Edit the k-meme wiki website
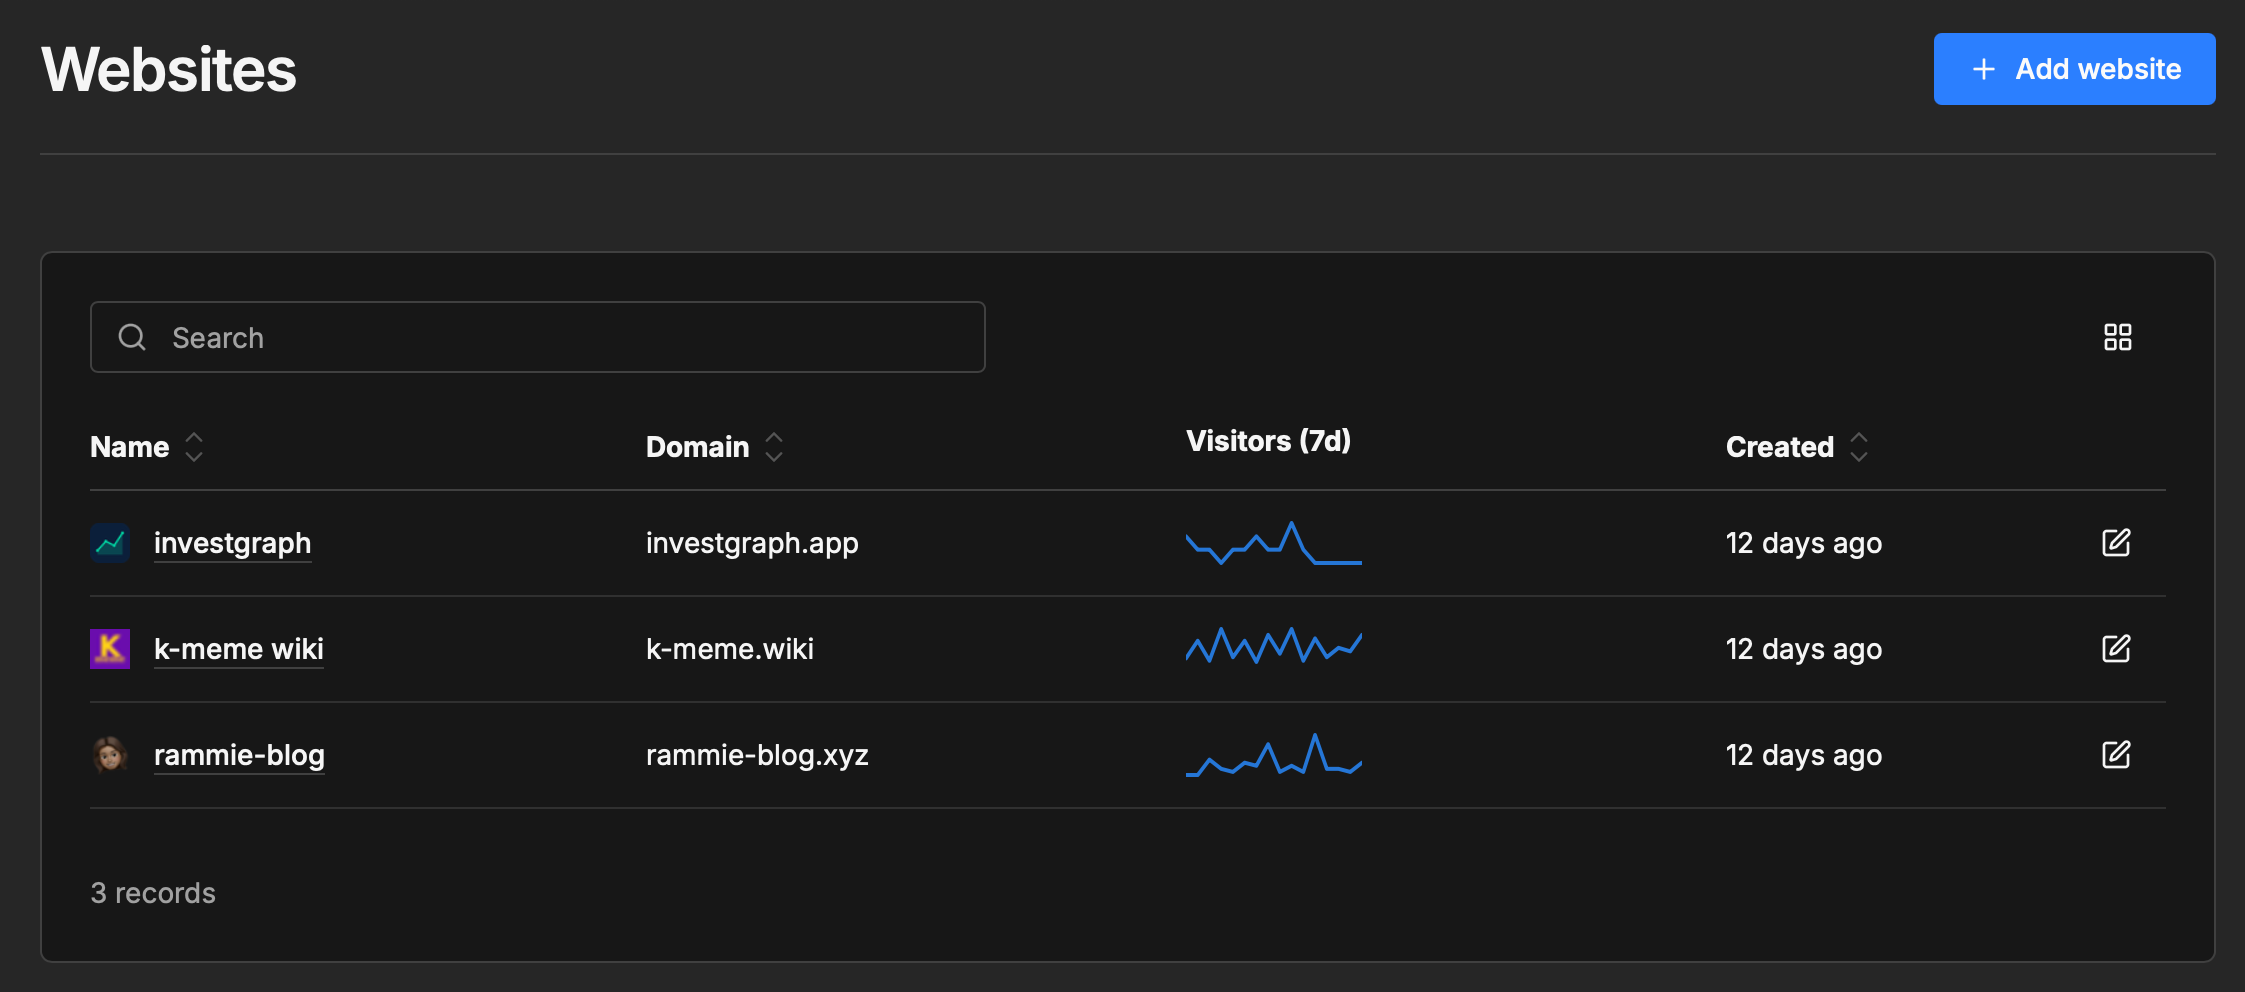2245x992 pixels. pos(2116,649)
